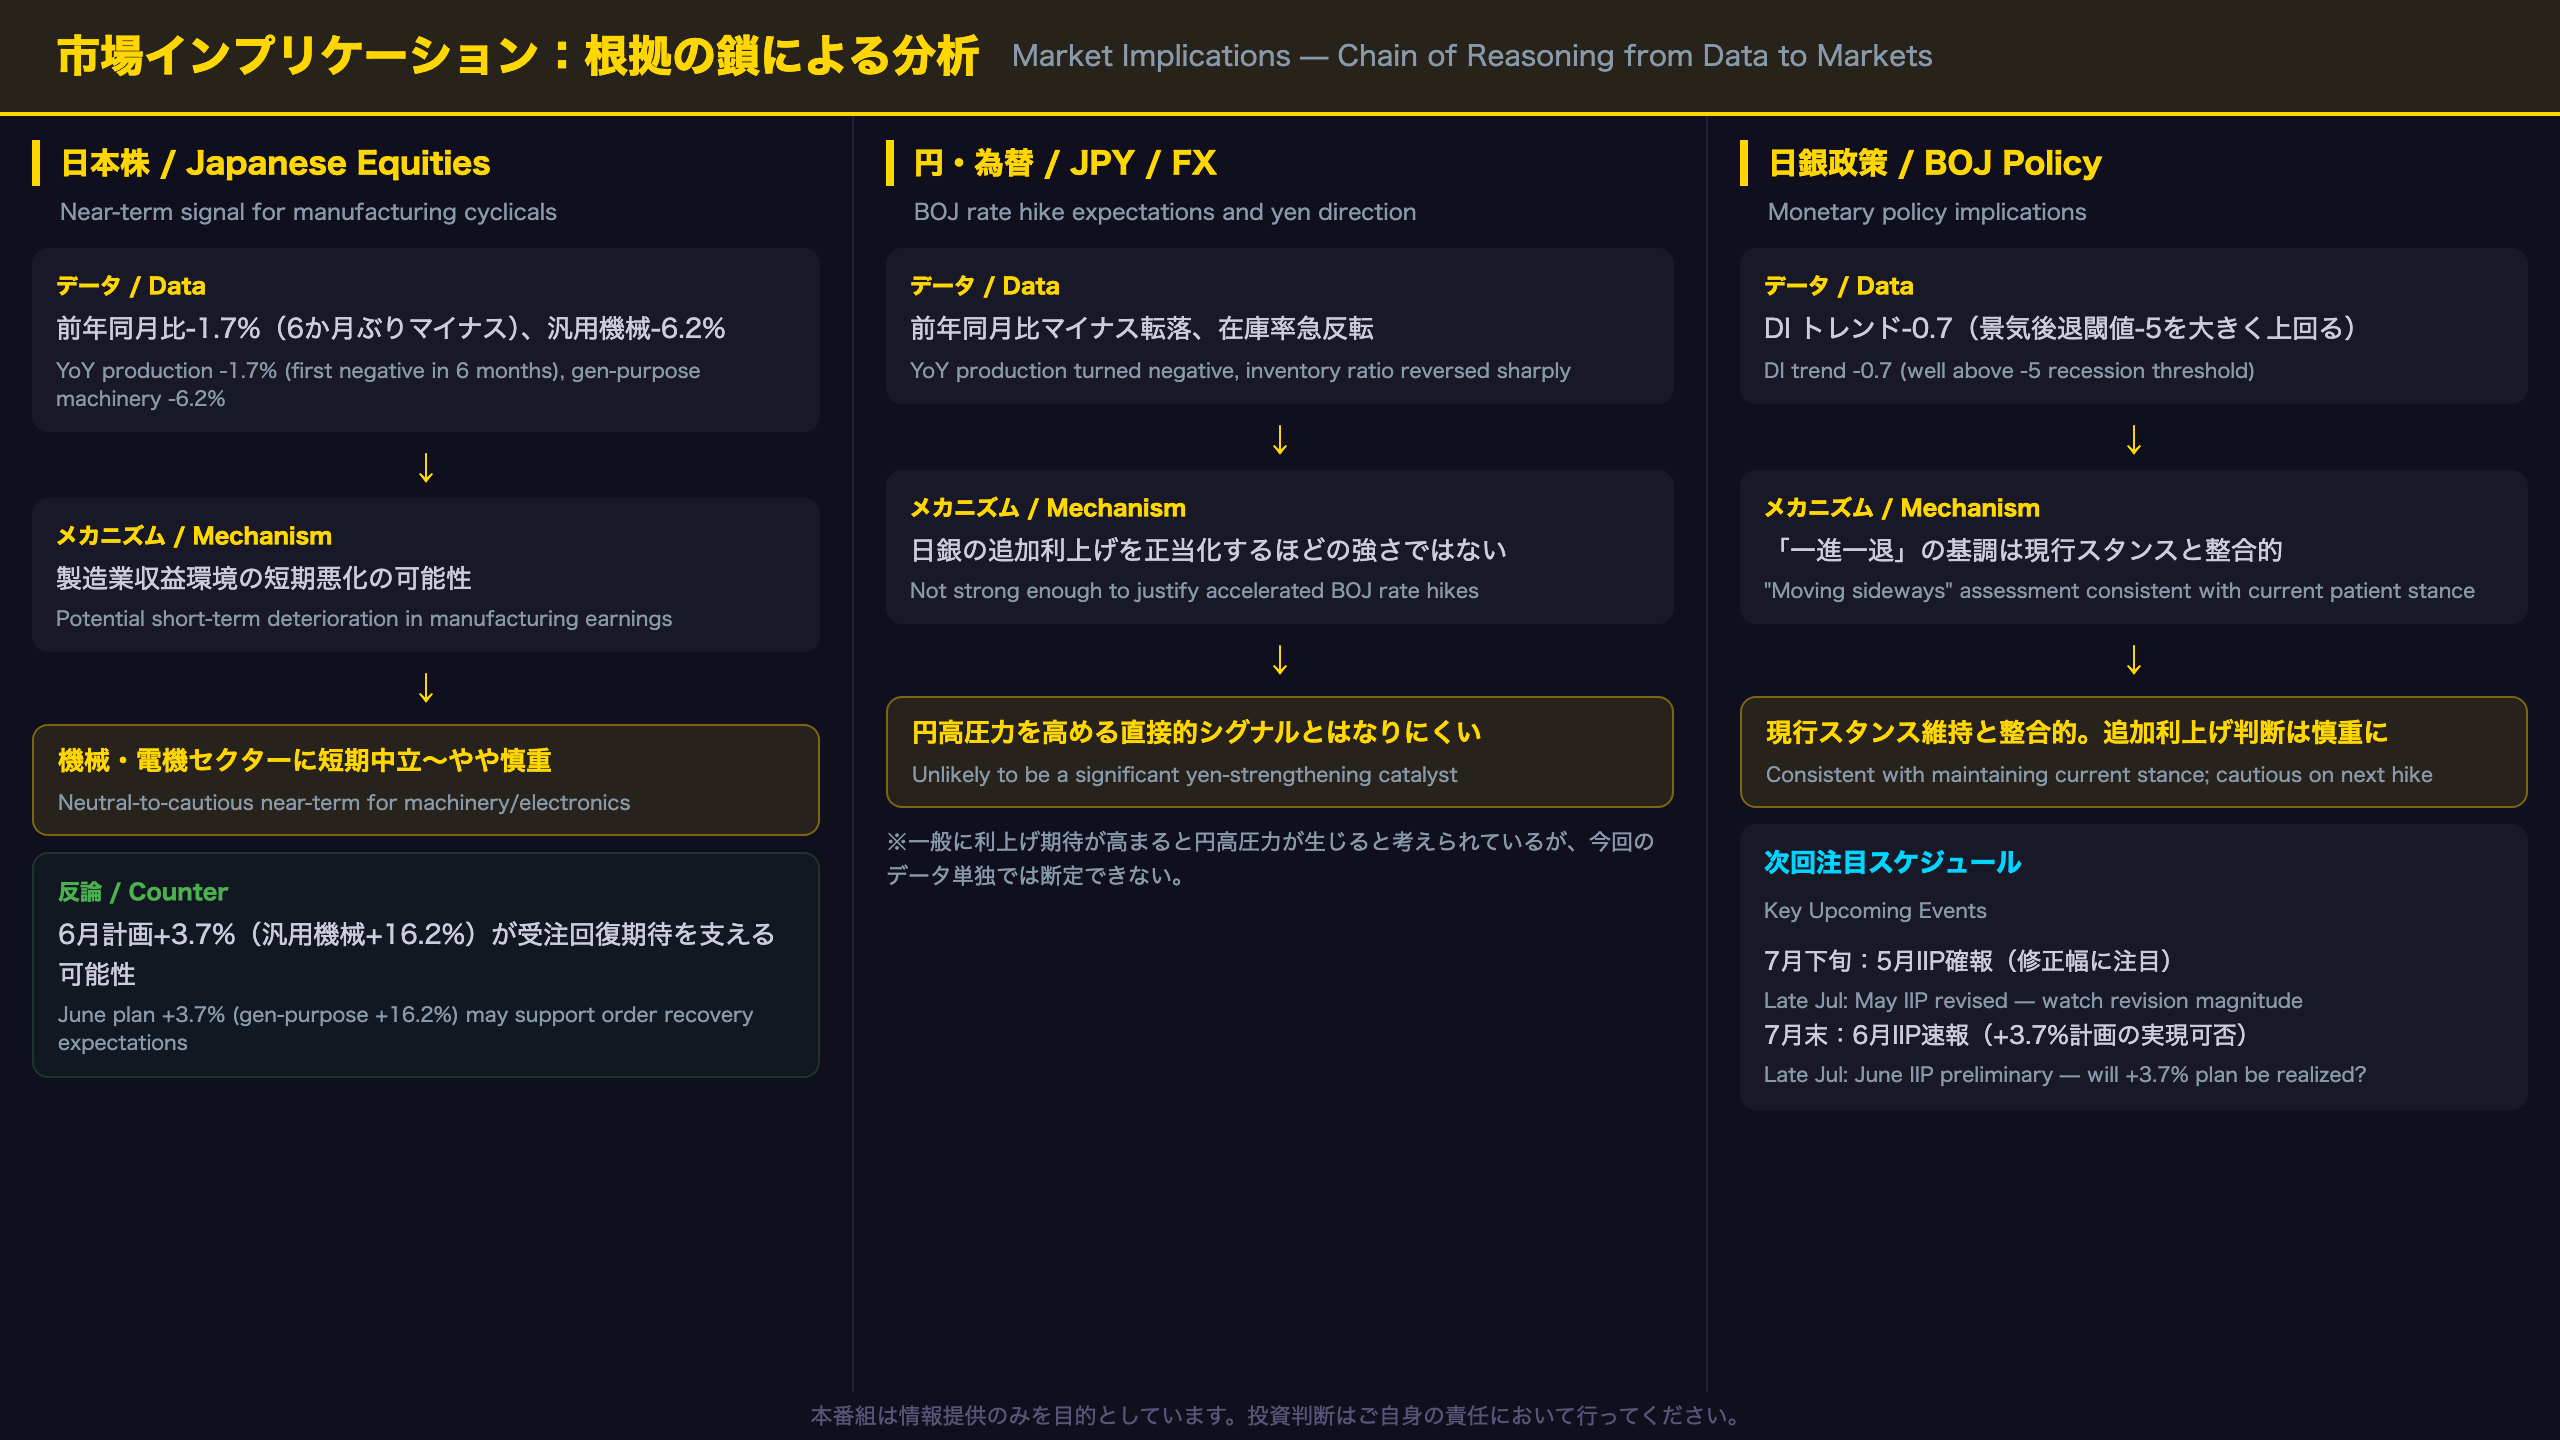Click the arrow below BOJ Policy Data card
The width and height of the screenshot is (2560, 1440).
tap(2134, 439)
